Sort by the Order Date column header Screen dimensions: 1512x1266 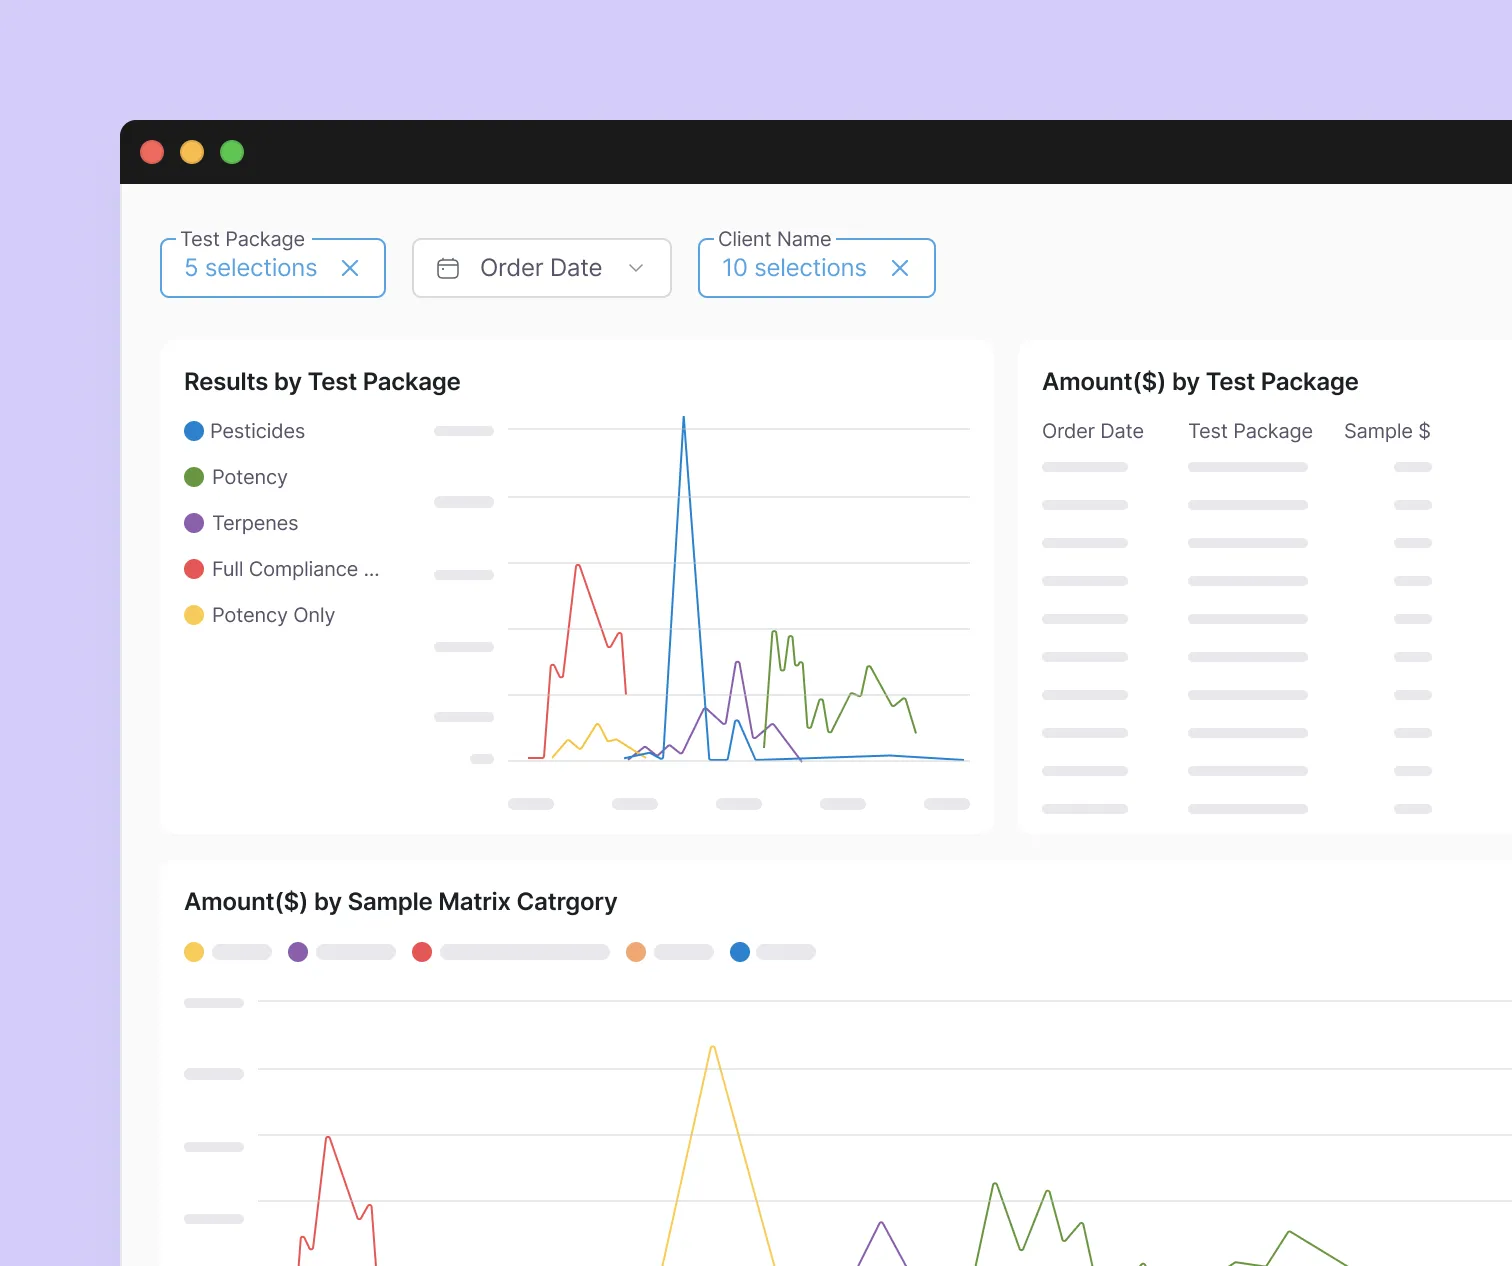(1093, 431)
